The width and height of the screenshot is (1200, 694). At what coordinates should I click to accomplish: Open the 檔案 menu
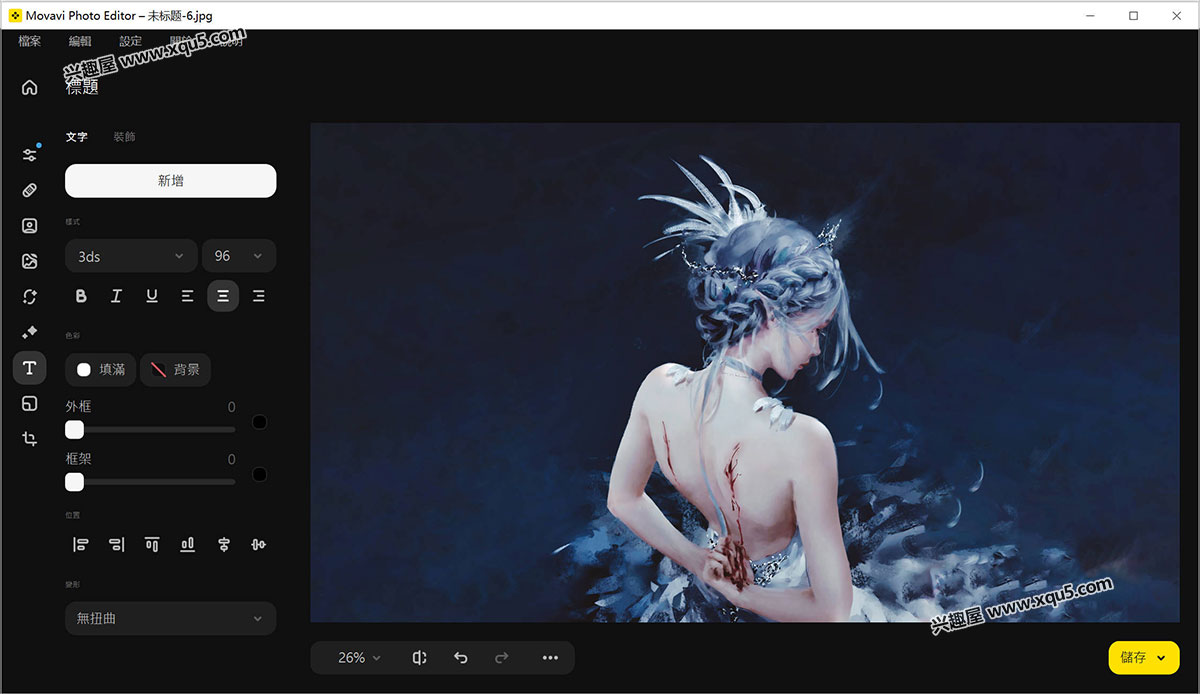coord(30,41)
